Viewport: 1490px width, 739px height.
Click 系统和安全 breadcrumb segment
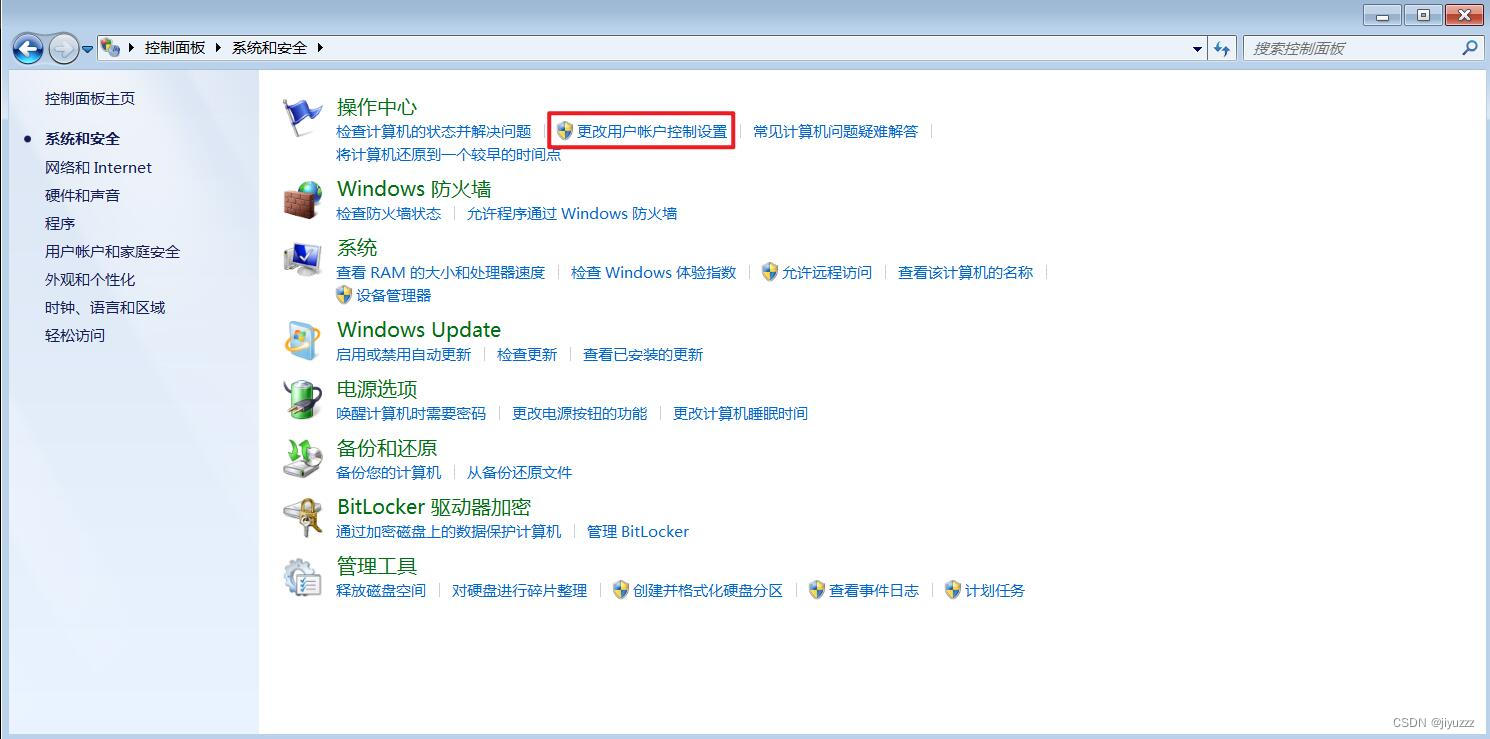270,47
